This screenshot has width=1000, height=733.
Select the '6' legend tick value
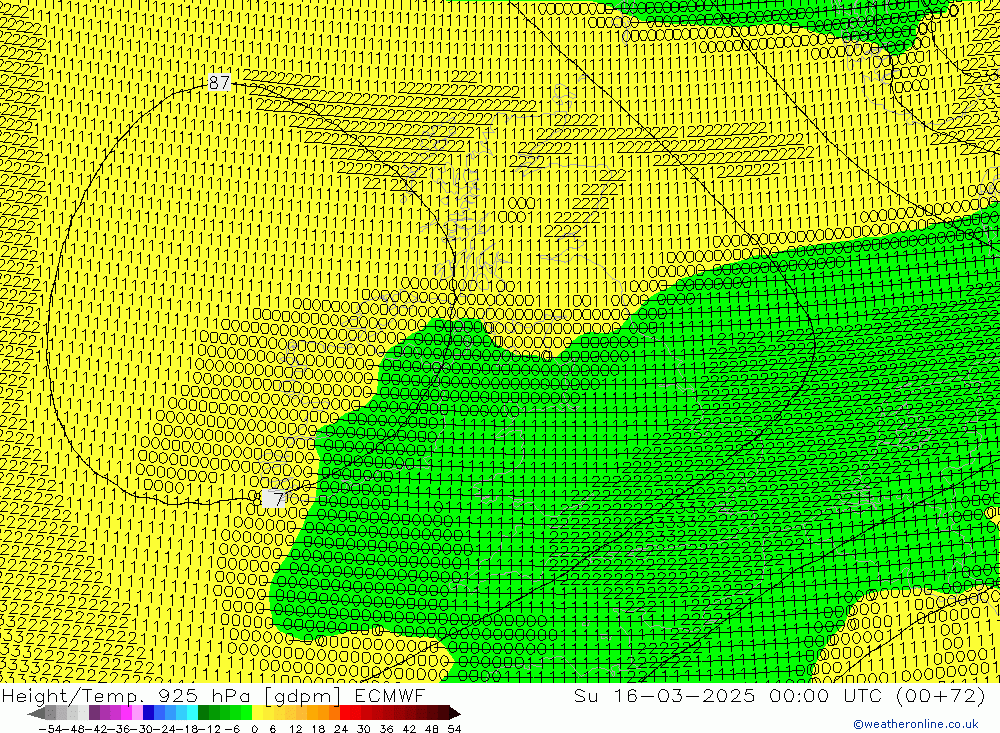(x=272, y=729)
